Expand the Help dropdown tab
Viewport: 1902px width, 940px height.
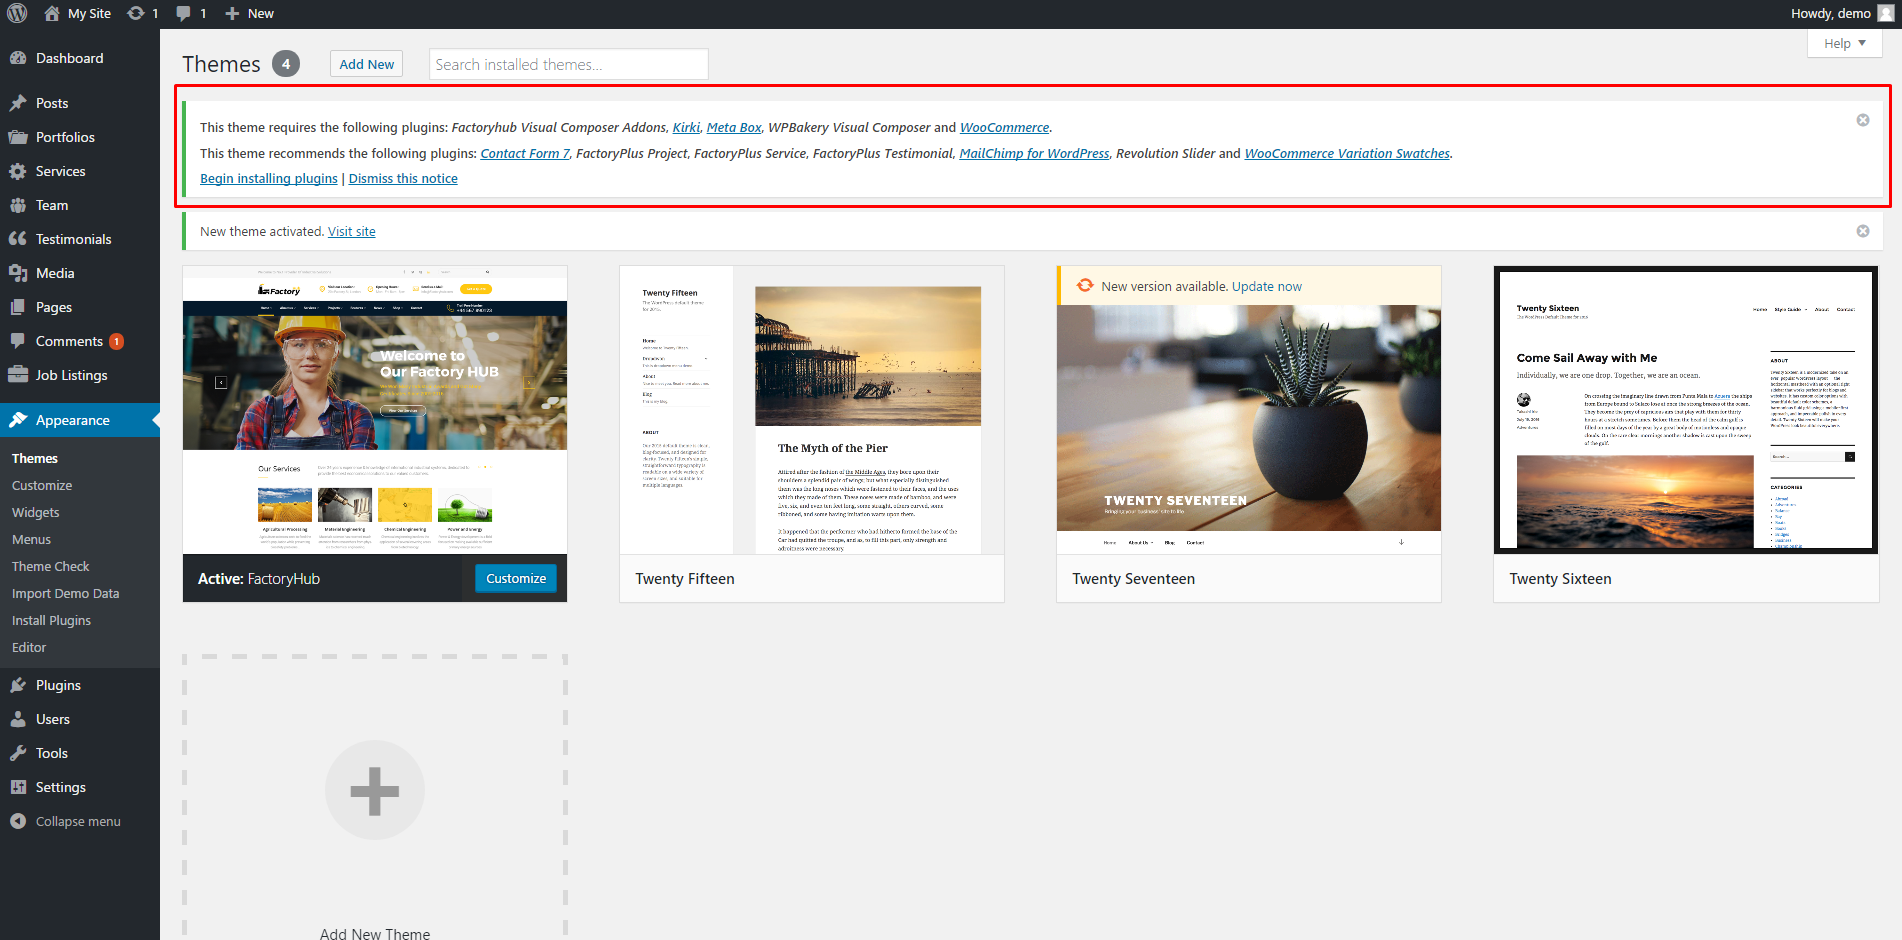(1844, 44)
